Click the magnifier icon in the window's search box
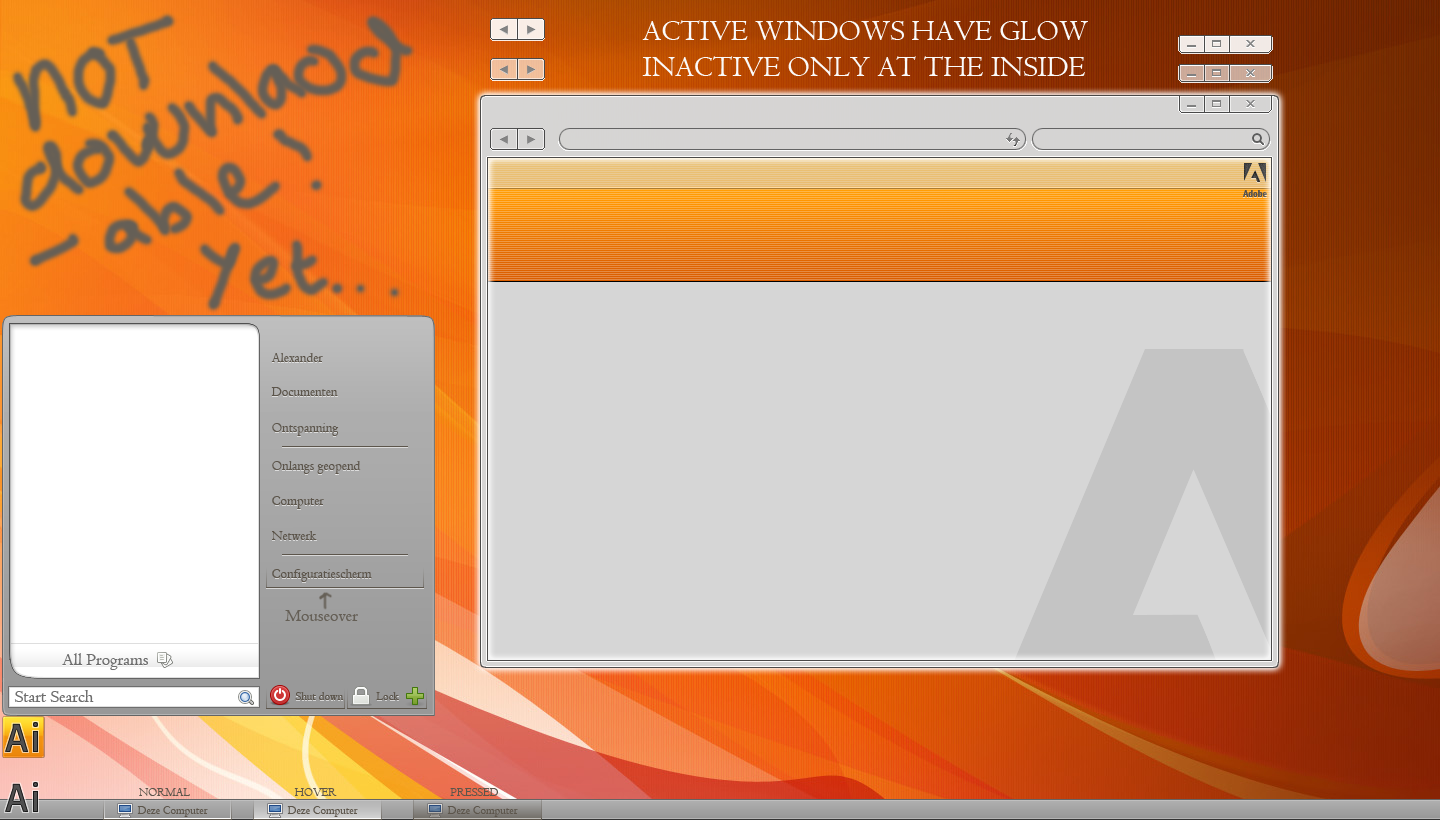1440x820 pixels. pyautogui.click(x=1258, y=139)
